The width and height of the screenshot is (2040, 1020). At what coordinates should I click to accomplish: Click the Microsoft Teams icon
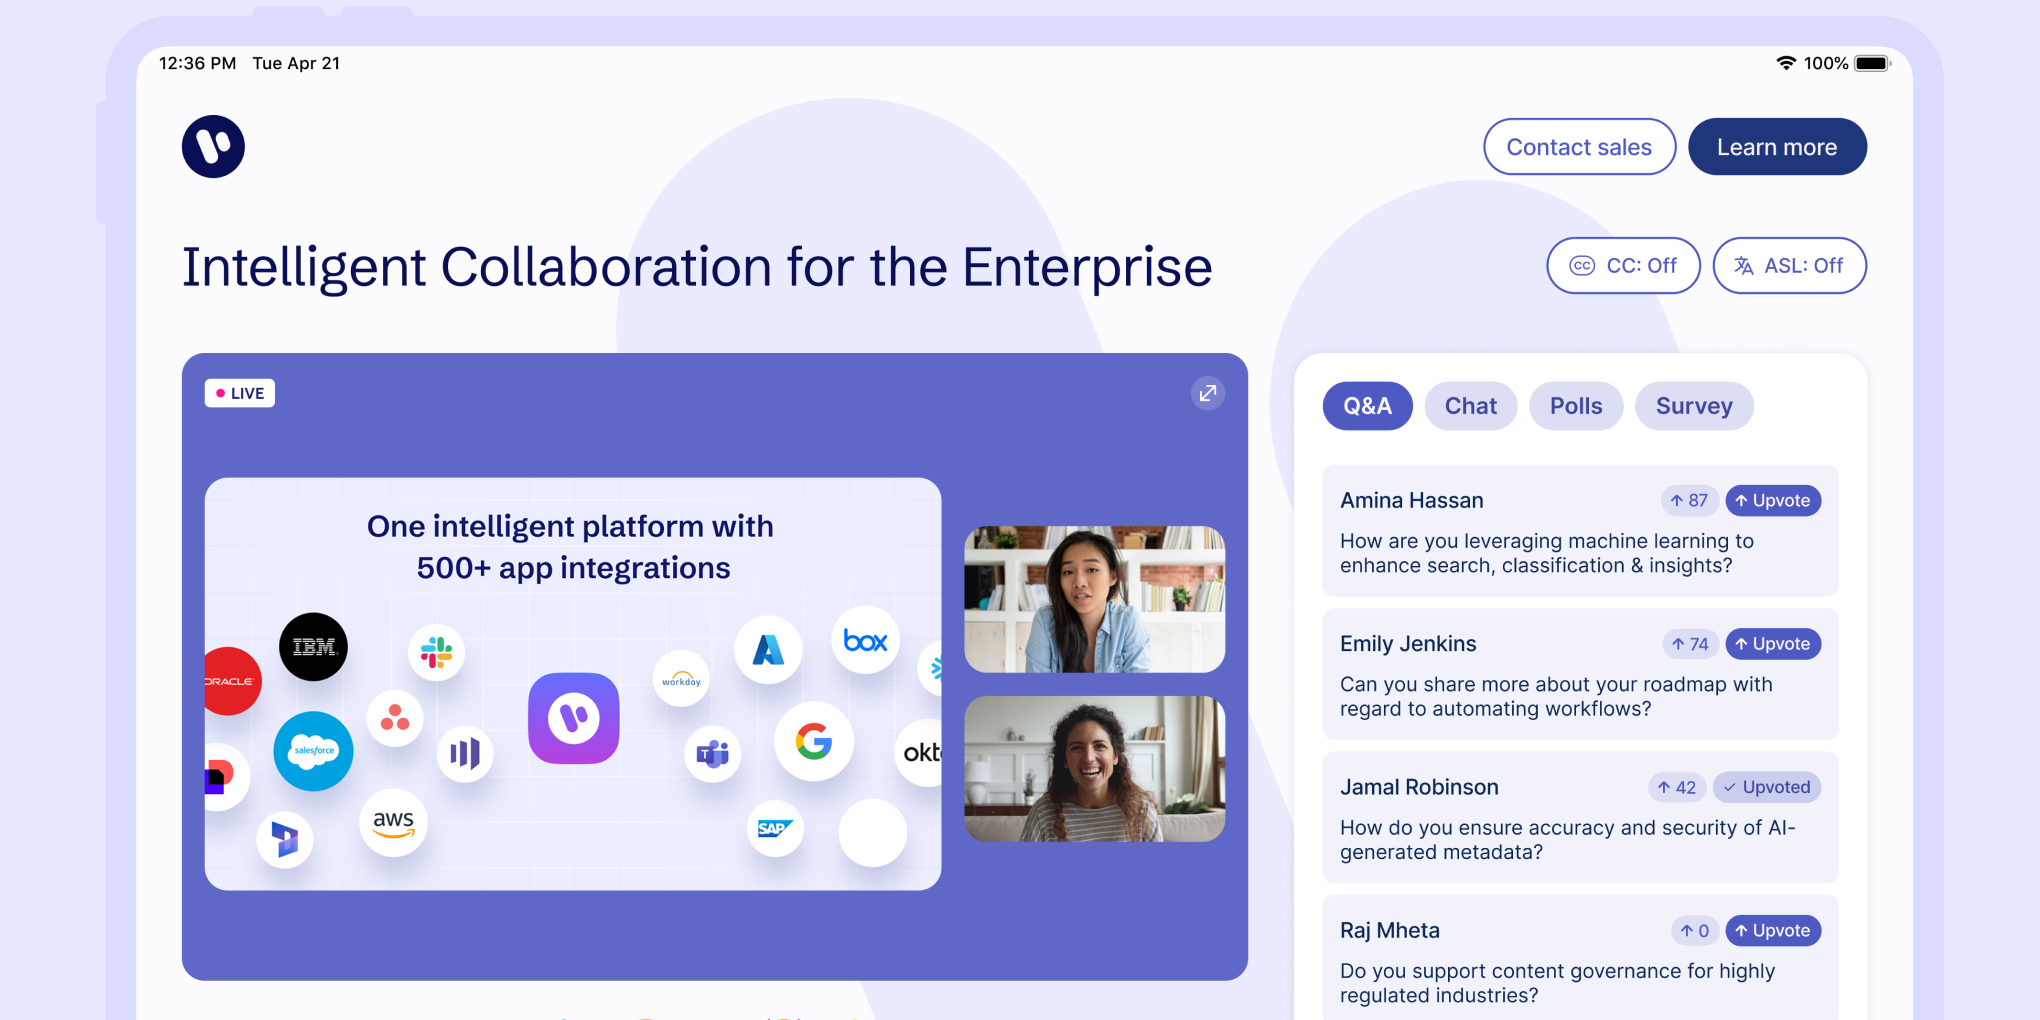point(712,753)
